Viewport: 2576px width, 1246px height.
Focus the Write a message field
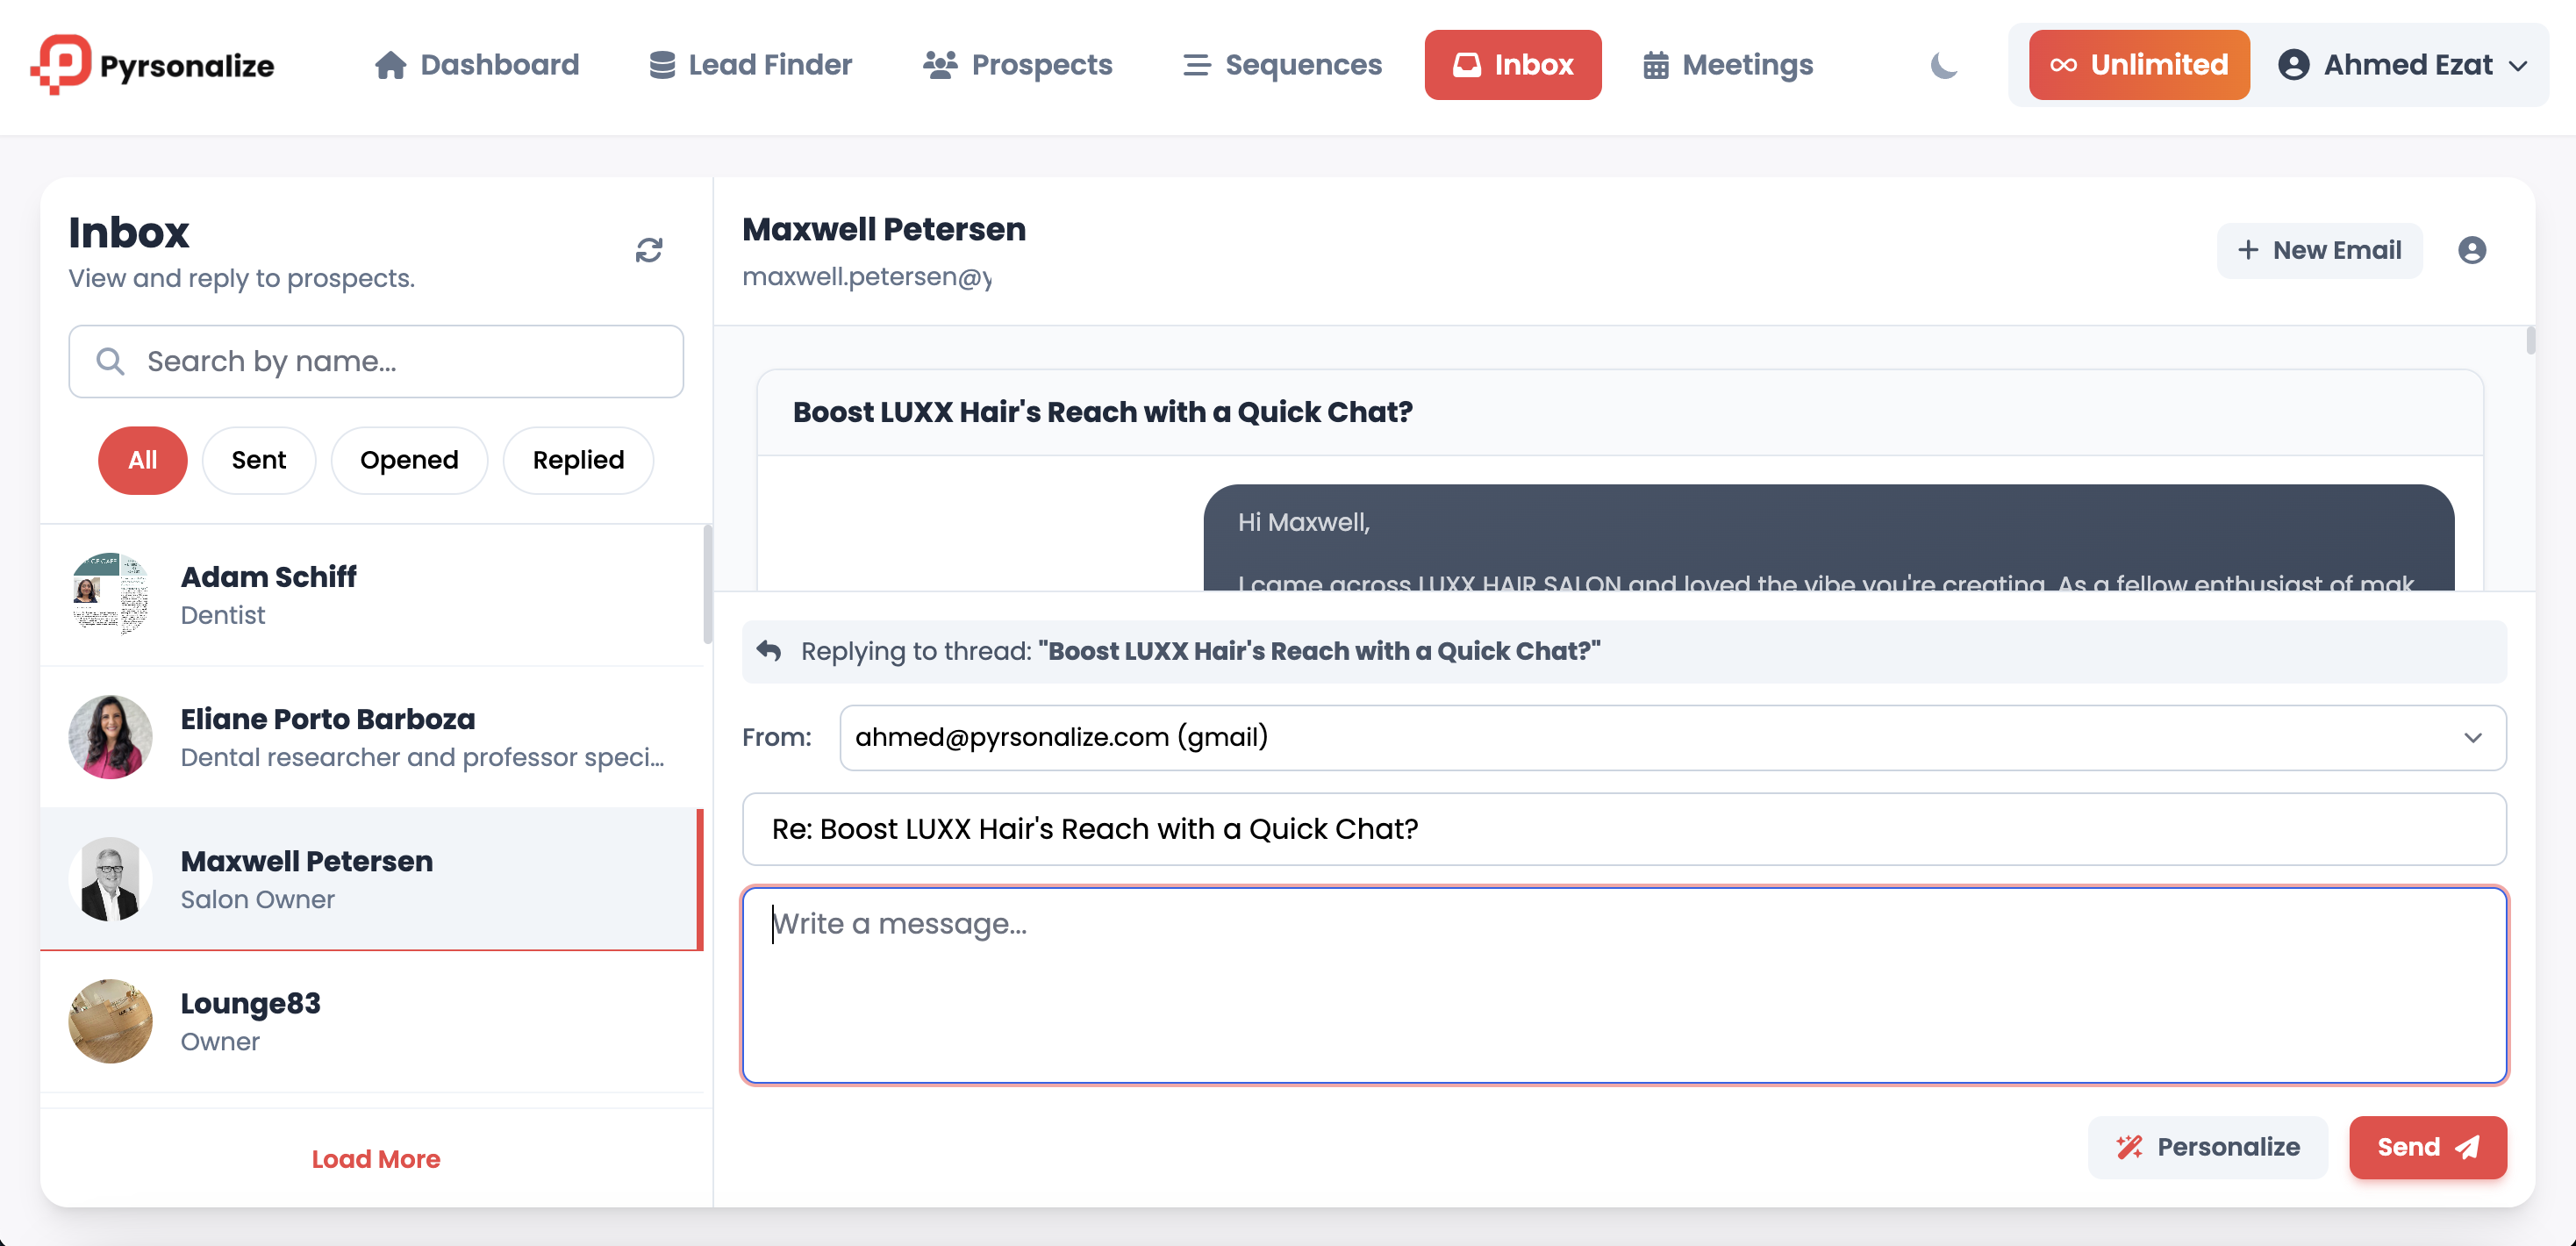pos(1623,985)
